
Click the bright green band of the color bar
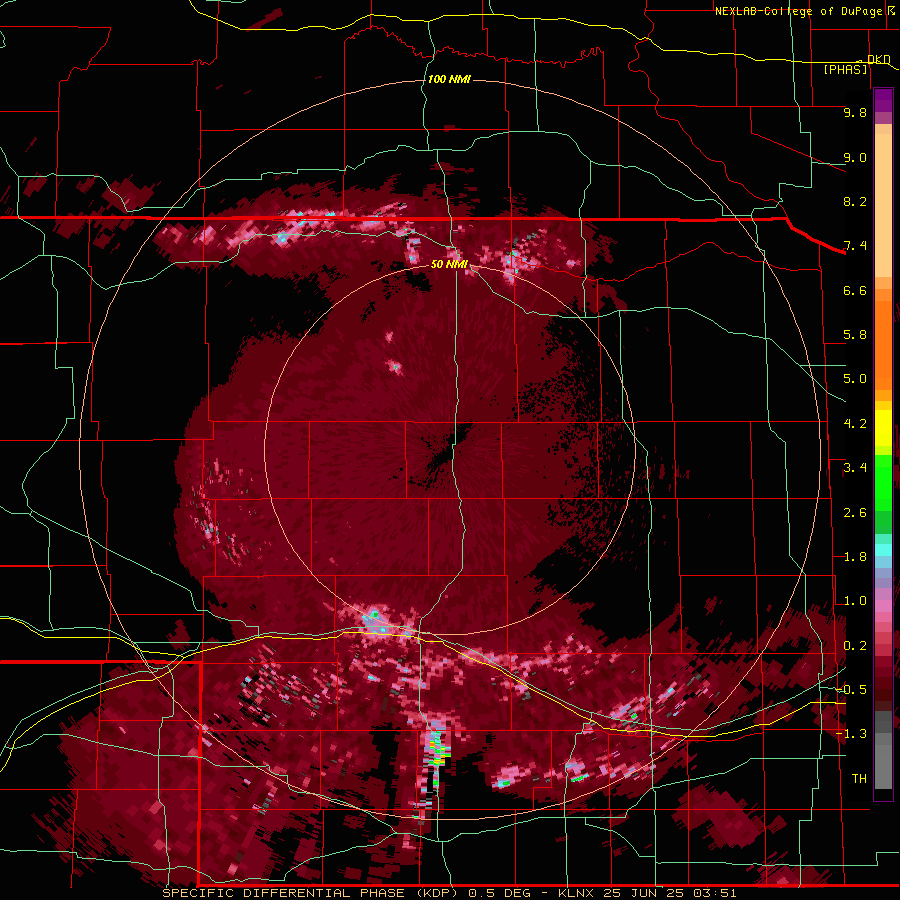tap(883, 483)
